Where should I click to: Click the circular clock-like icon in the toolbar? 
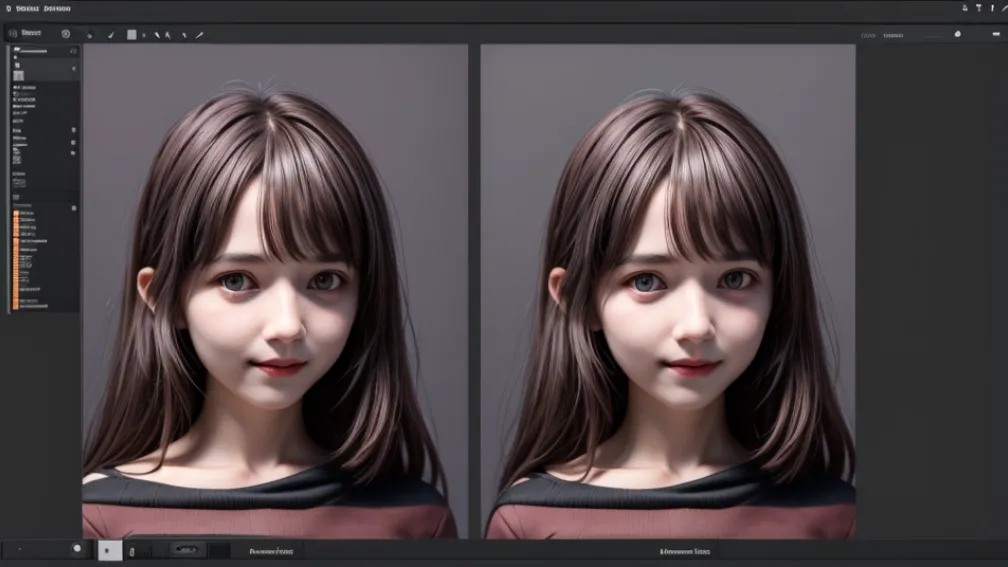66,34
